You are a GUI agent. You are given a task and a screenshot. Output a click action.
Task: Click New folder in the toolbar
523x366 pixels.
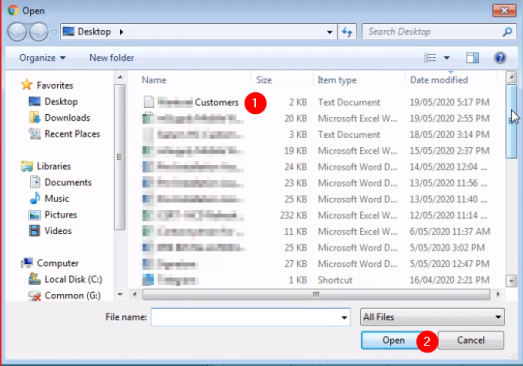(x=111, y=58)
